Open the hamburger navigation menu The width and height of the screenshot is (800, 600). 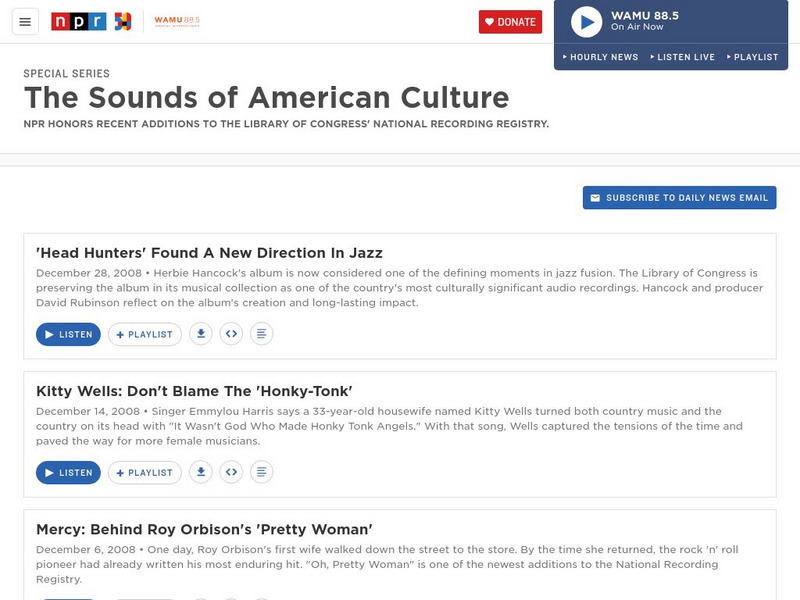point(25,22)
